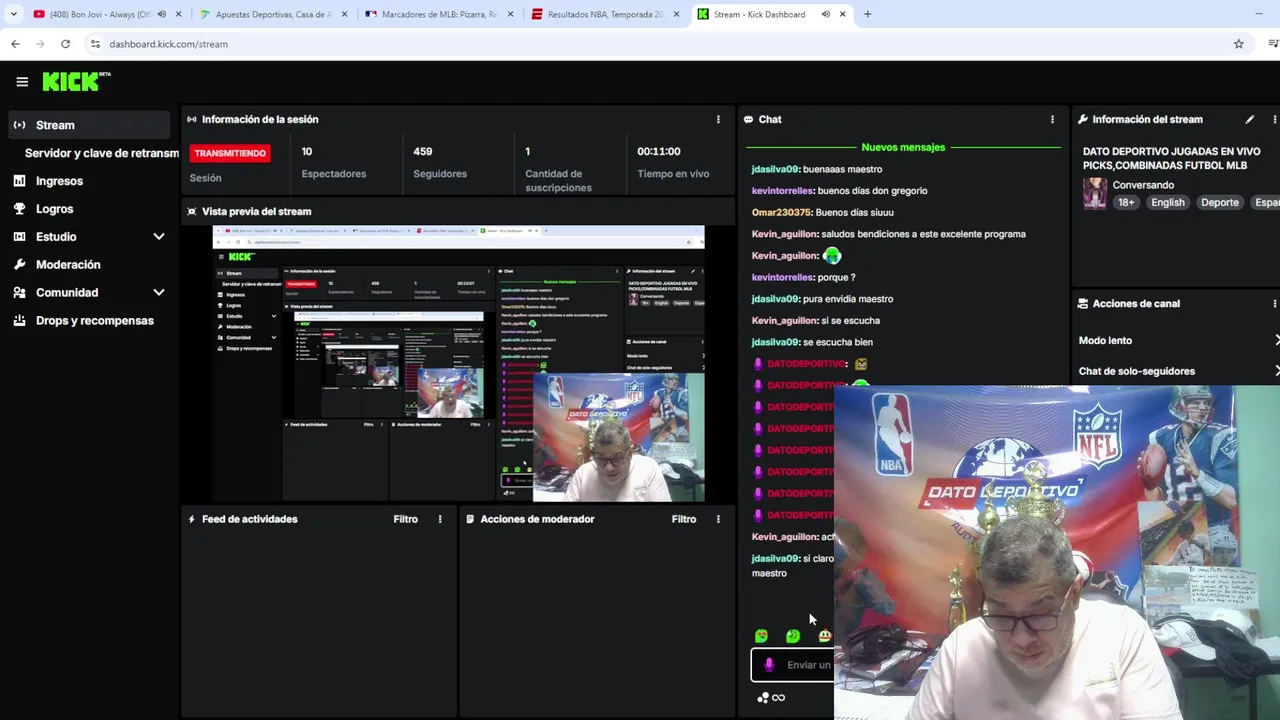
Task: Click Nuevos mensajes divider label
Action: click(903, 147)
